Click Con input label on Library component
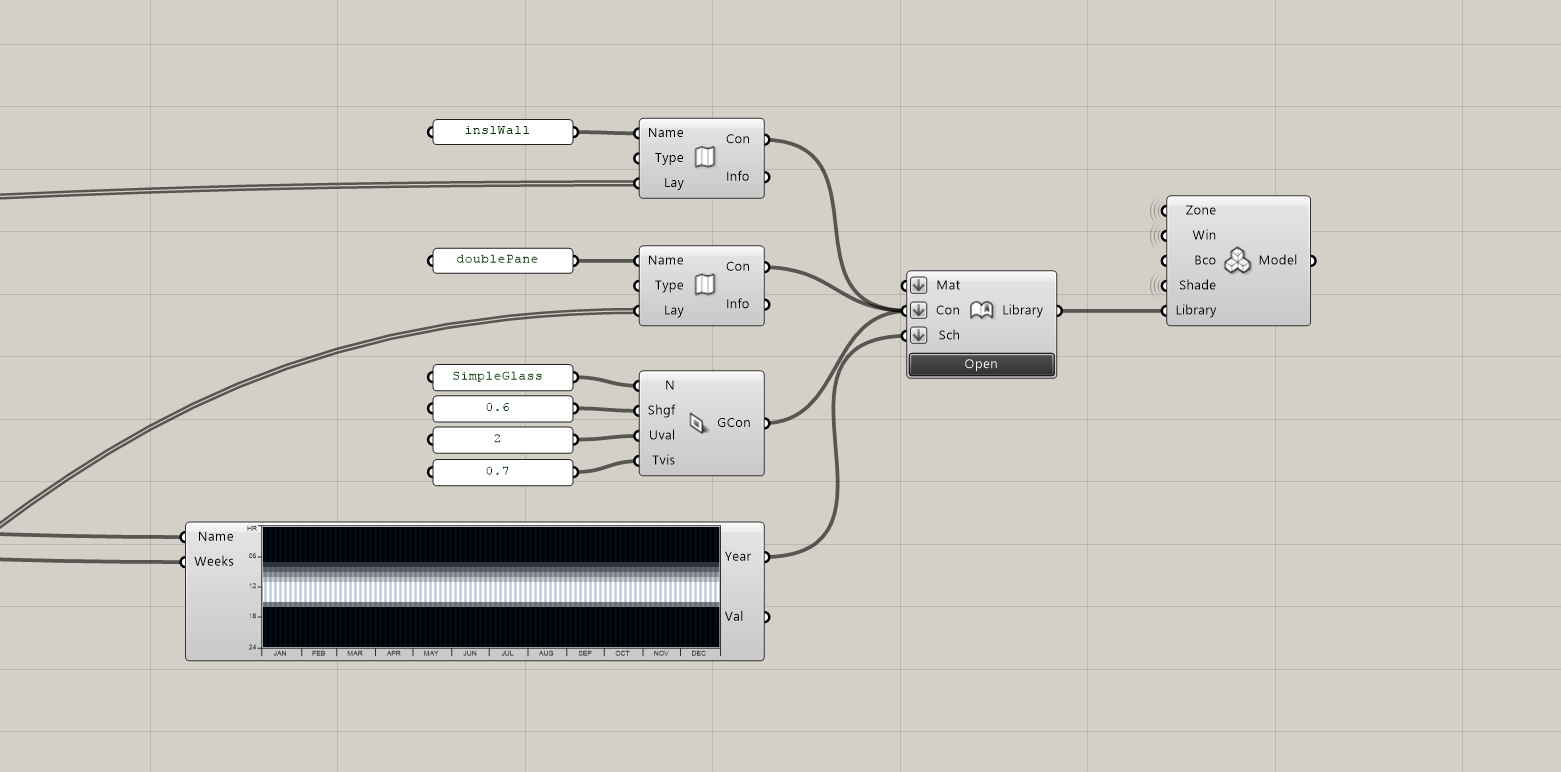The height and width of the screenshot is (772, 1561). pos(948,310)
